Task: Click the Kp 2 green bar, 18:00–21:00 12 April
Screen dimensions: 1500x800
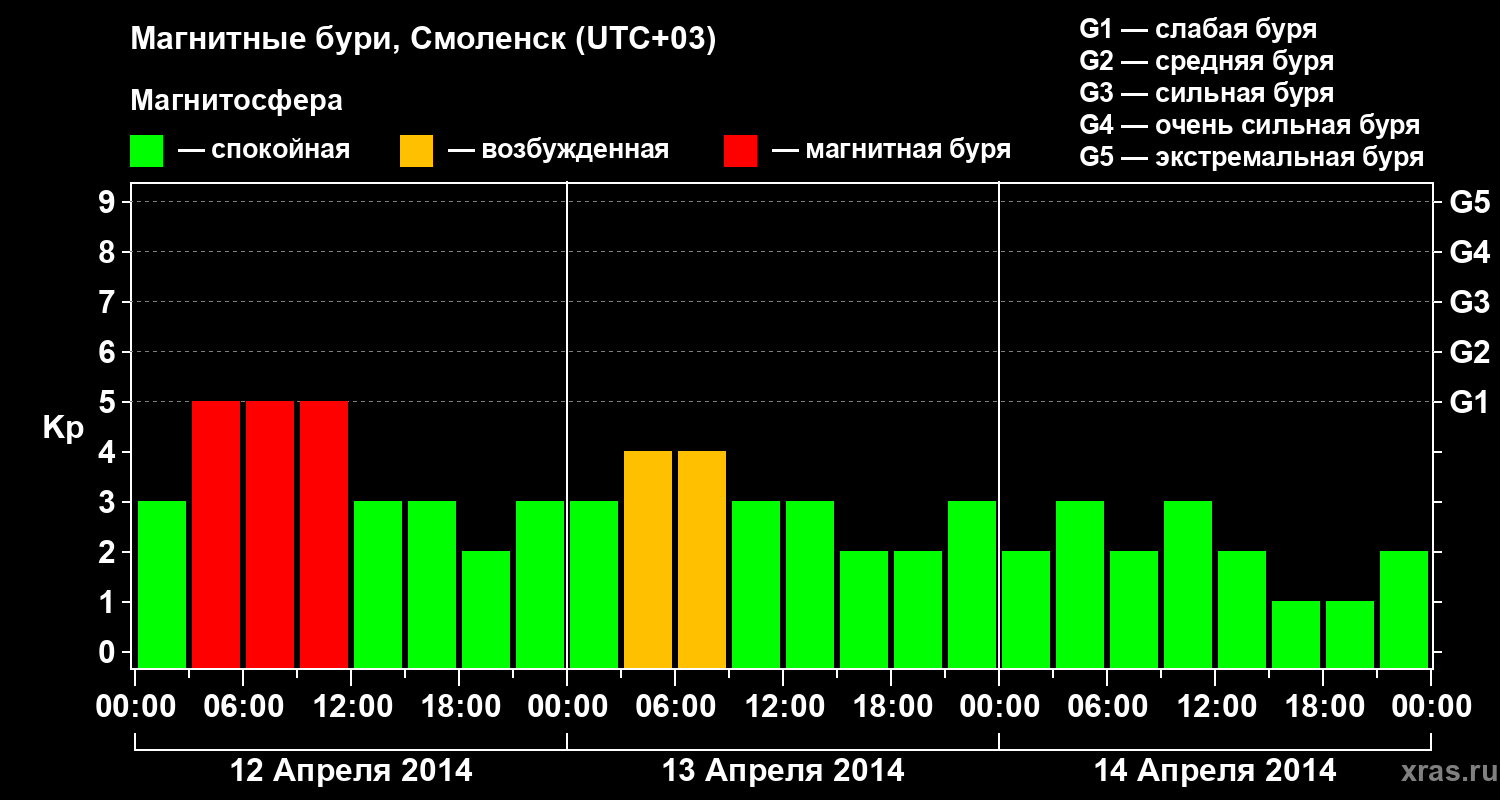Action: click(486, 609)
